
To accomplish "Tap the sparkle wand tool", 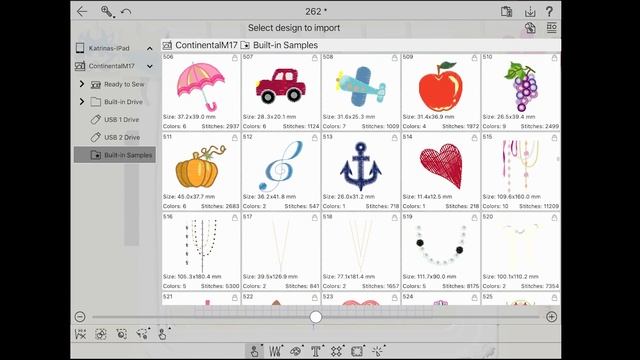I will (x=378, y=351).
